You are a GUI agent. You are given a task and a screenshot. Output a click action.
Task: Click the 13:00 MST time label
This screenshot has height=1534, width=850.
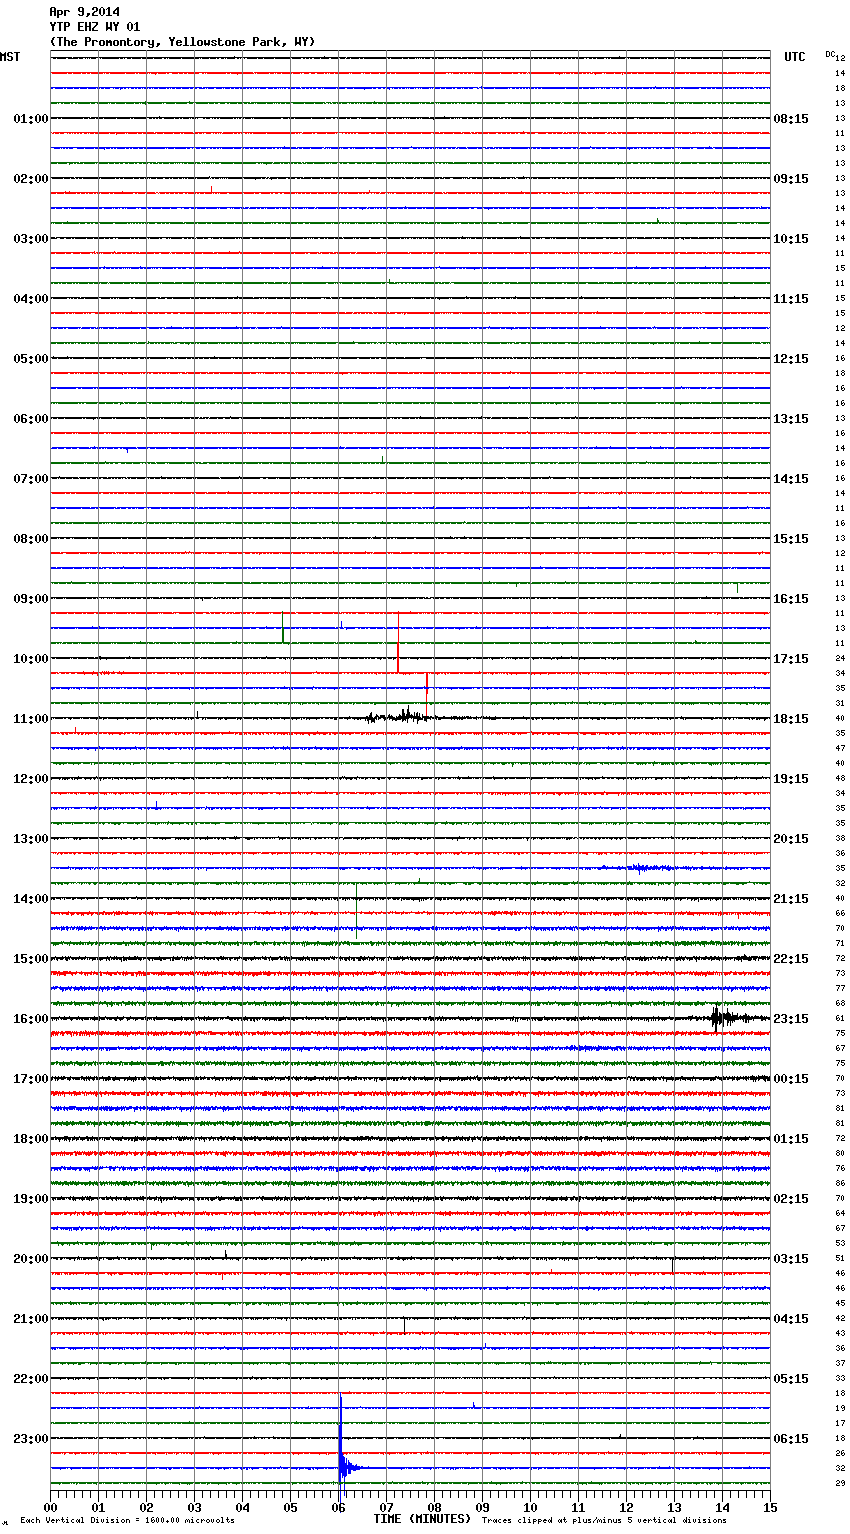click(31, 839)
